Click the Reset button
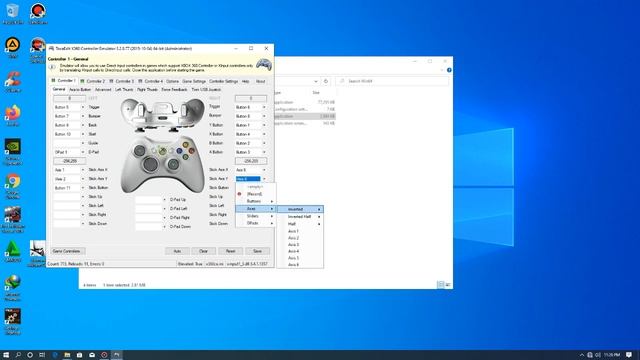This screenshot has height=360, width=640. tap(231, 251)
